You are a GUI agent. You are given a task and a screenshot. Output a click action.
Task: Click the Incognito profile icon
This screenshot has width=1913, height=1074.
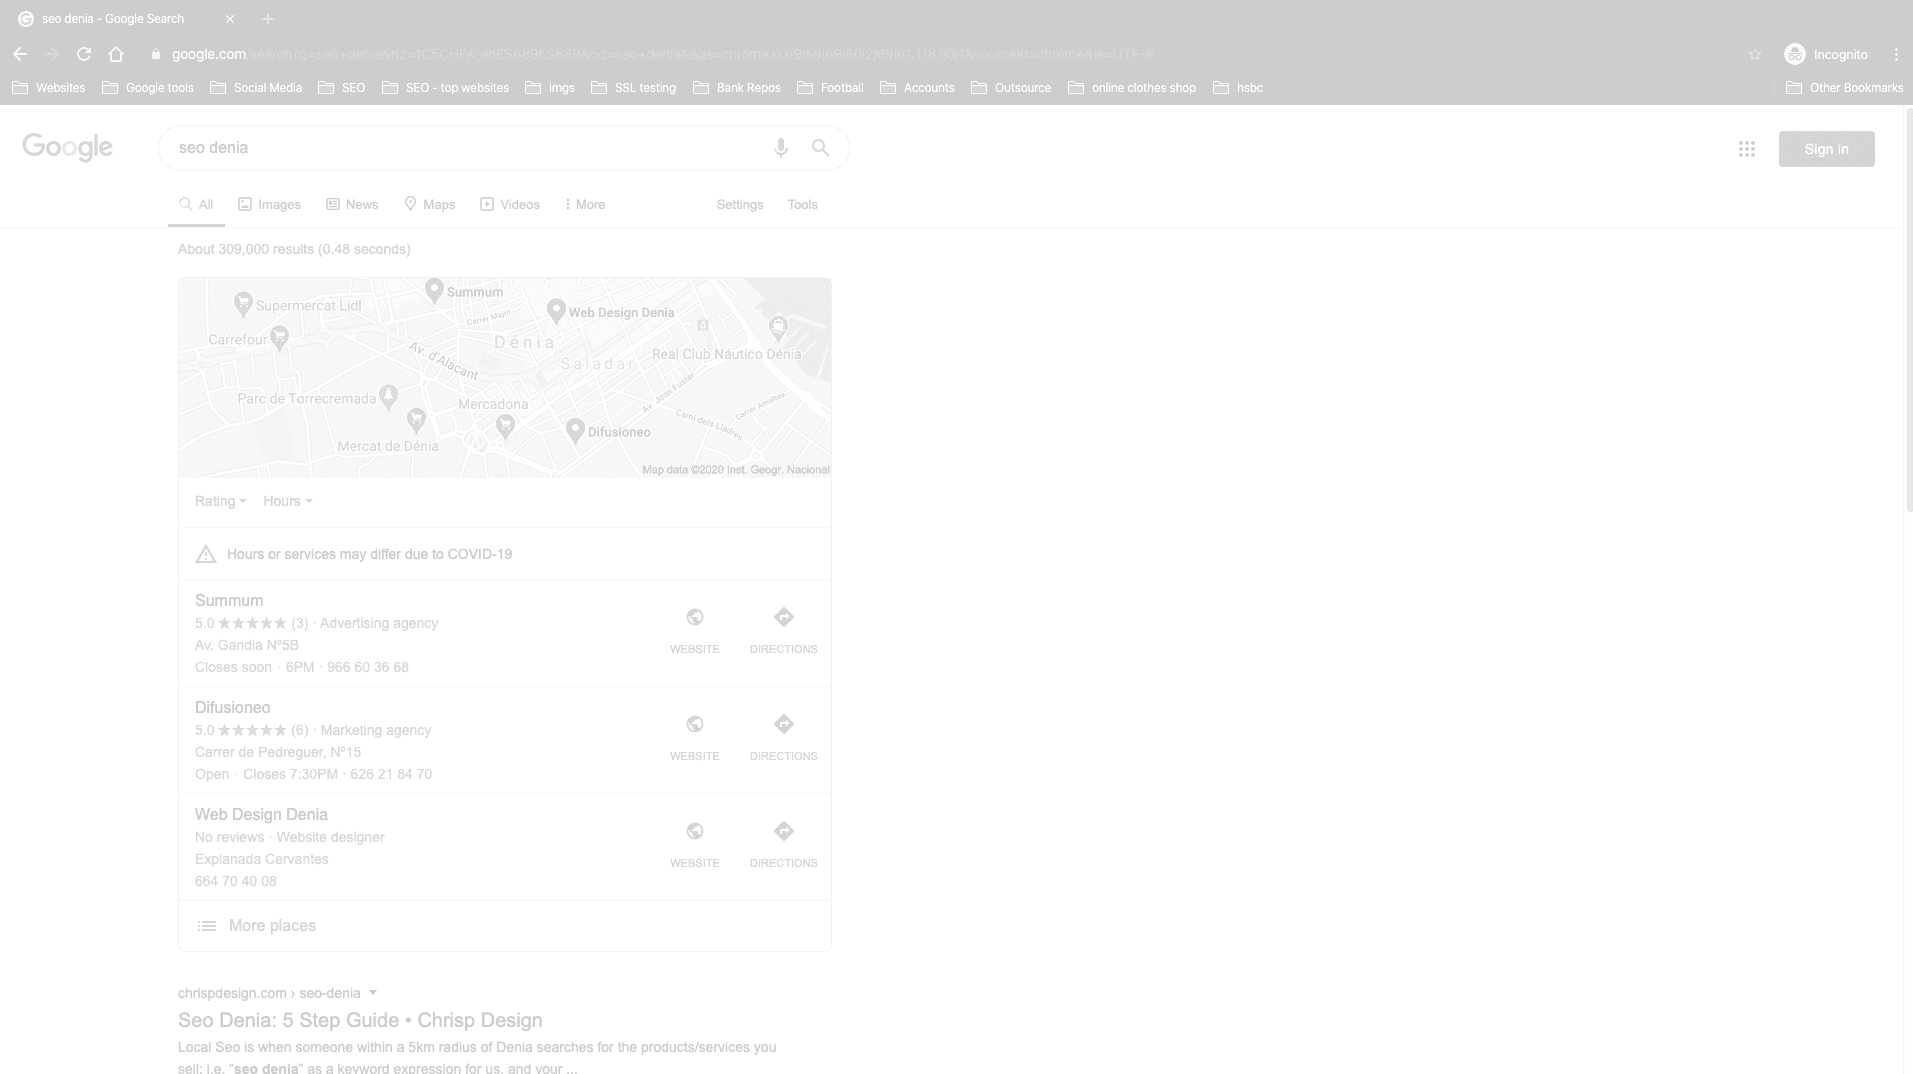(1795, 54)
